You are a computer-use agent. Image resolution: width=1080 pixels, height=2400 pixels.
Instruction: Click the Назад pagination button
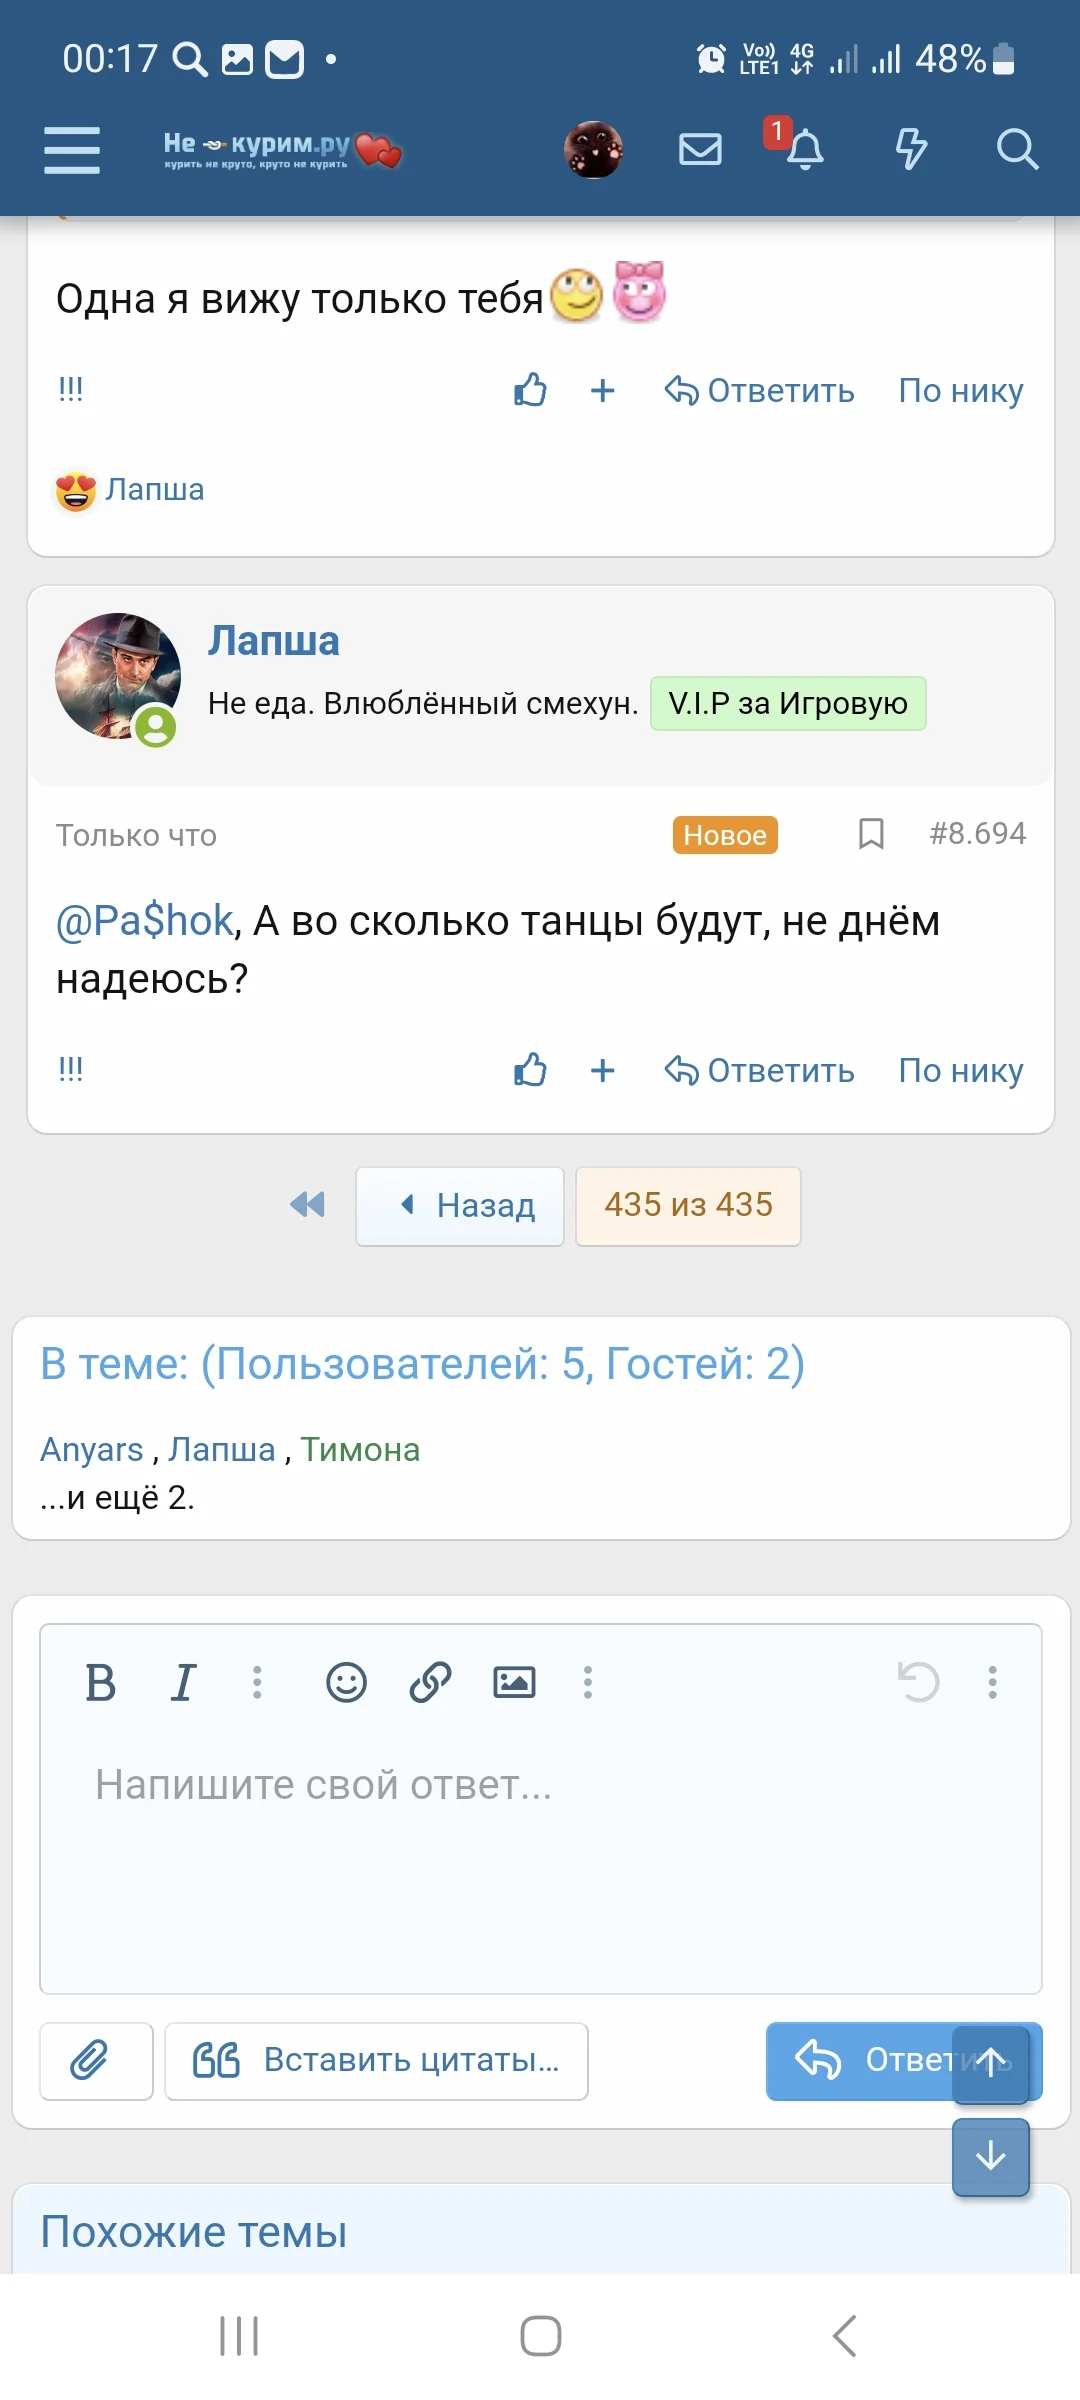pyautogui.click(x=459, y=1206)
